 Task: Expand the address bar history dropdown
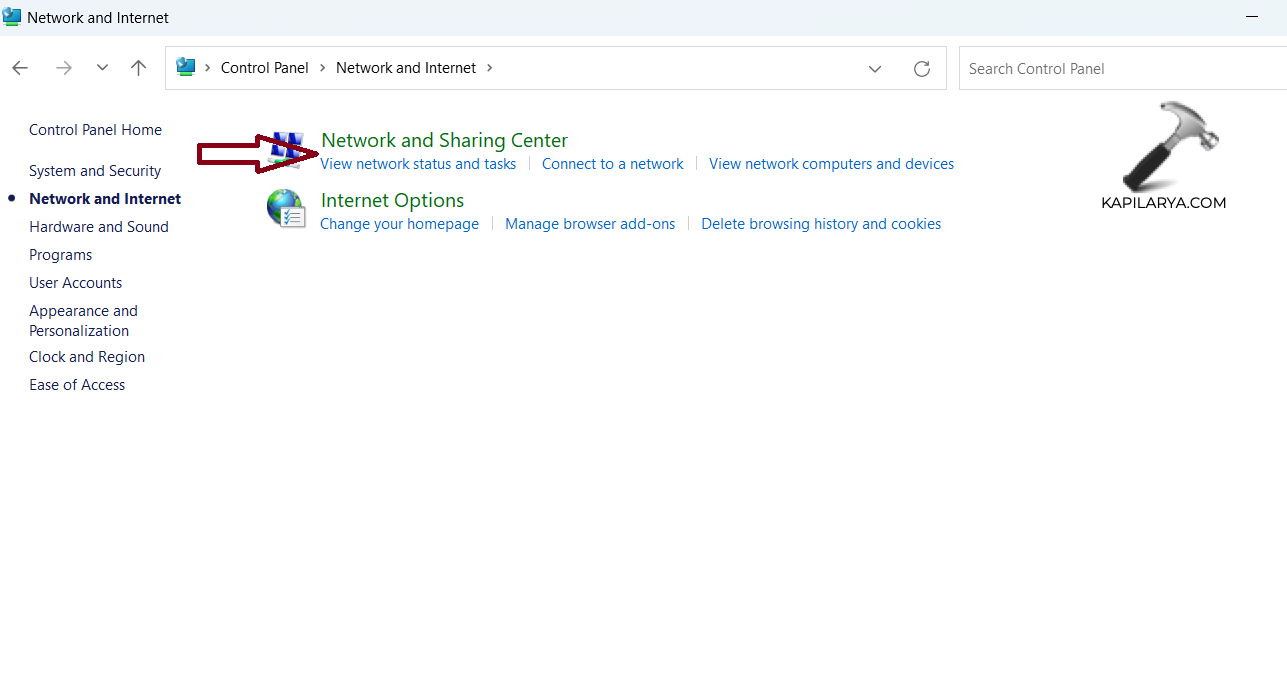[875, 69]
